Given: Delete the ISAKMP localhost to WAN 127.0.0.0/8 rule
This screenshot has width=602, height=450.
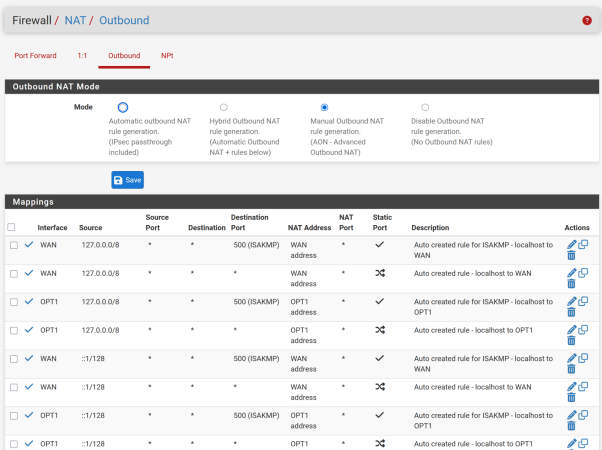Looking at the screenshot, I should coord(571,255).
